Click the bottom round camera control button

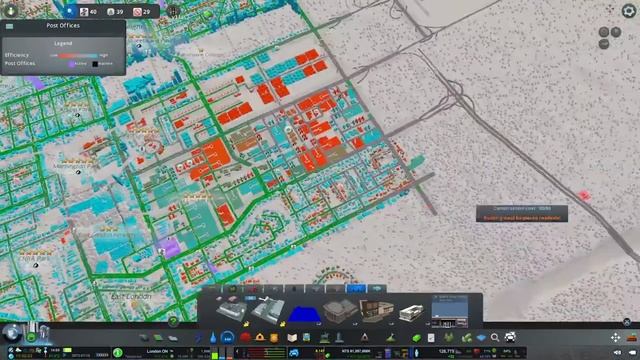(x=604, y=44)
